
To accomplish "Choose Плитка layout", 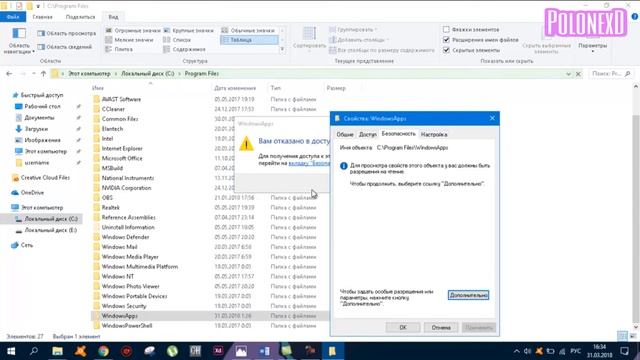I will coord(119,49).
